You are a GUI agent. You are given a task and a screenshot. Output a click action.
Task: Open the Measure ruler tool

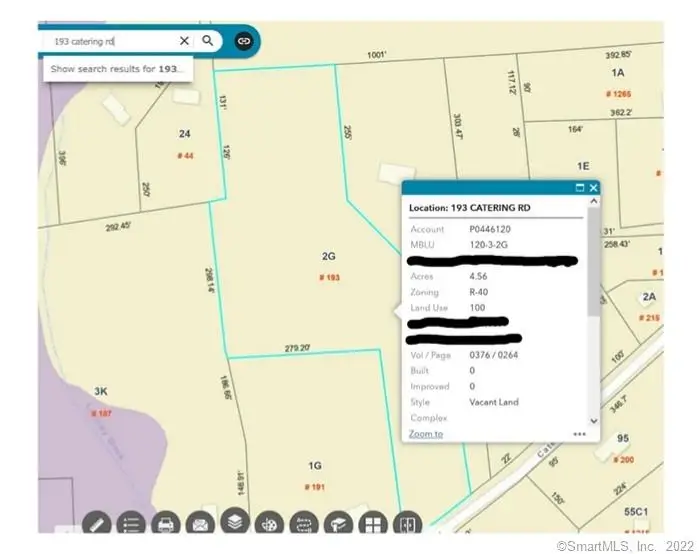pos(97,524)
